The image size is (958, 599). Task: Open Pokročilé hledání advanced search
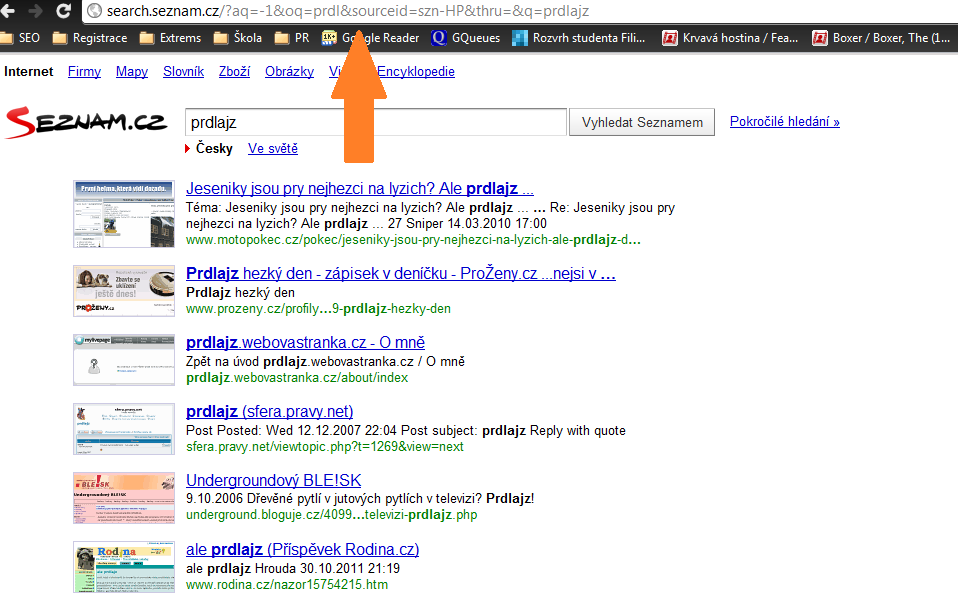click(784, 122)
